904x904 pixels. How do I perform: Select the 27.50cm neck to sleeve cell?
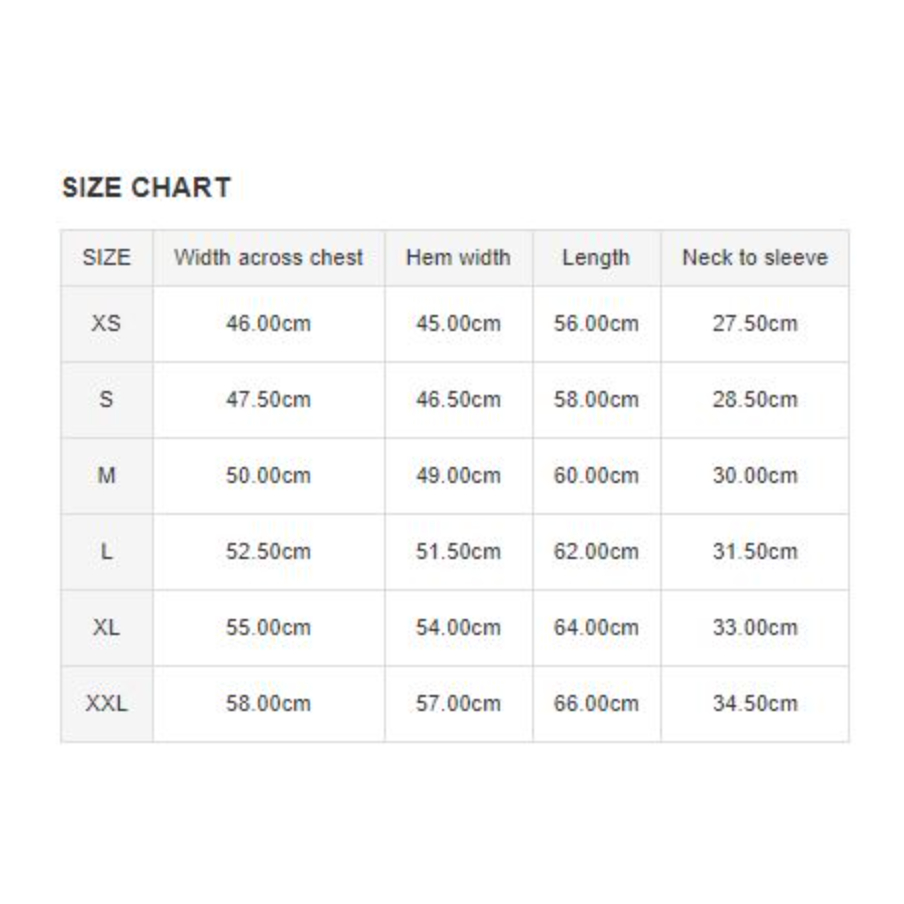point(755,324)
